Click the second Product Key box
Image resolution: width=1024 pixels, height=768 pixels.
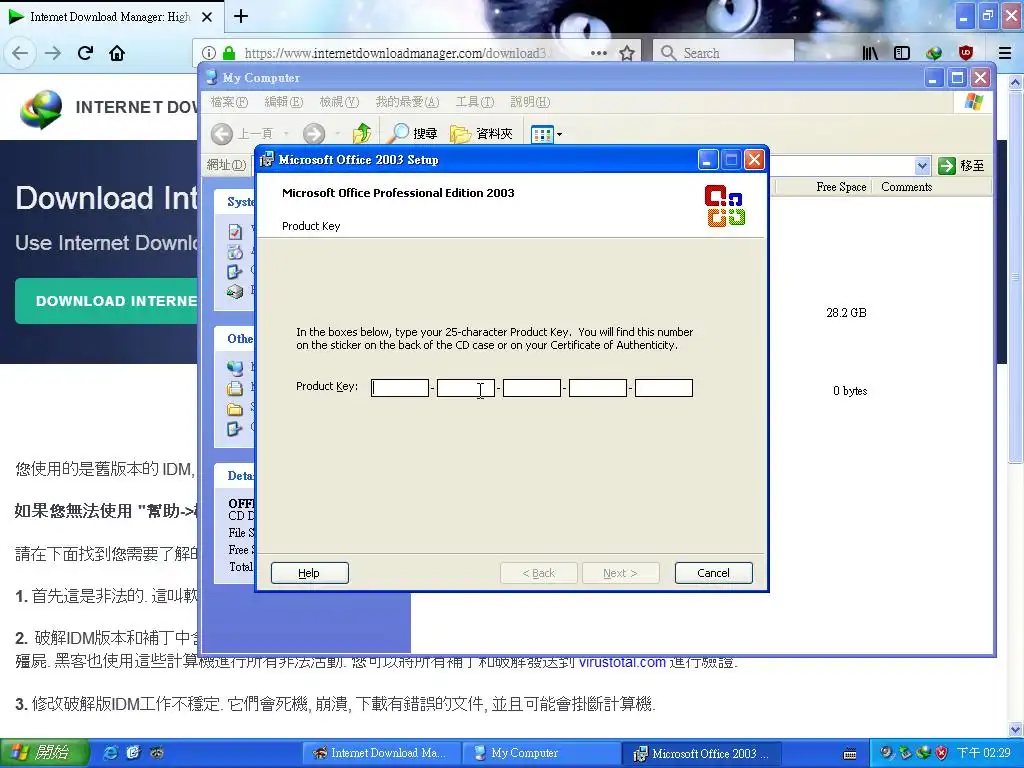click(x=466, y=388)
